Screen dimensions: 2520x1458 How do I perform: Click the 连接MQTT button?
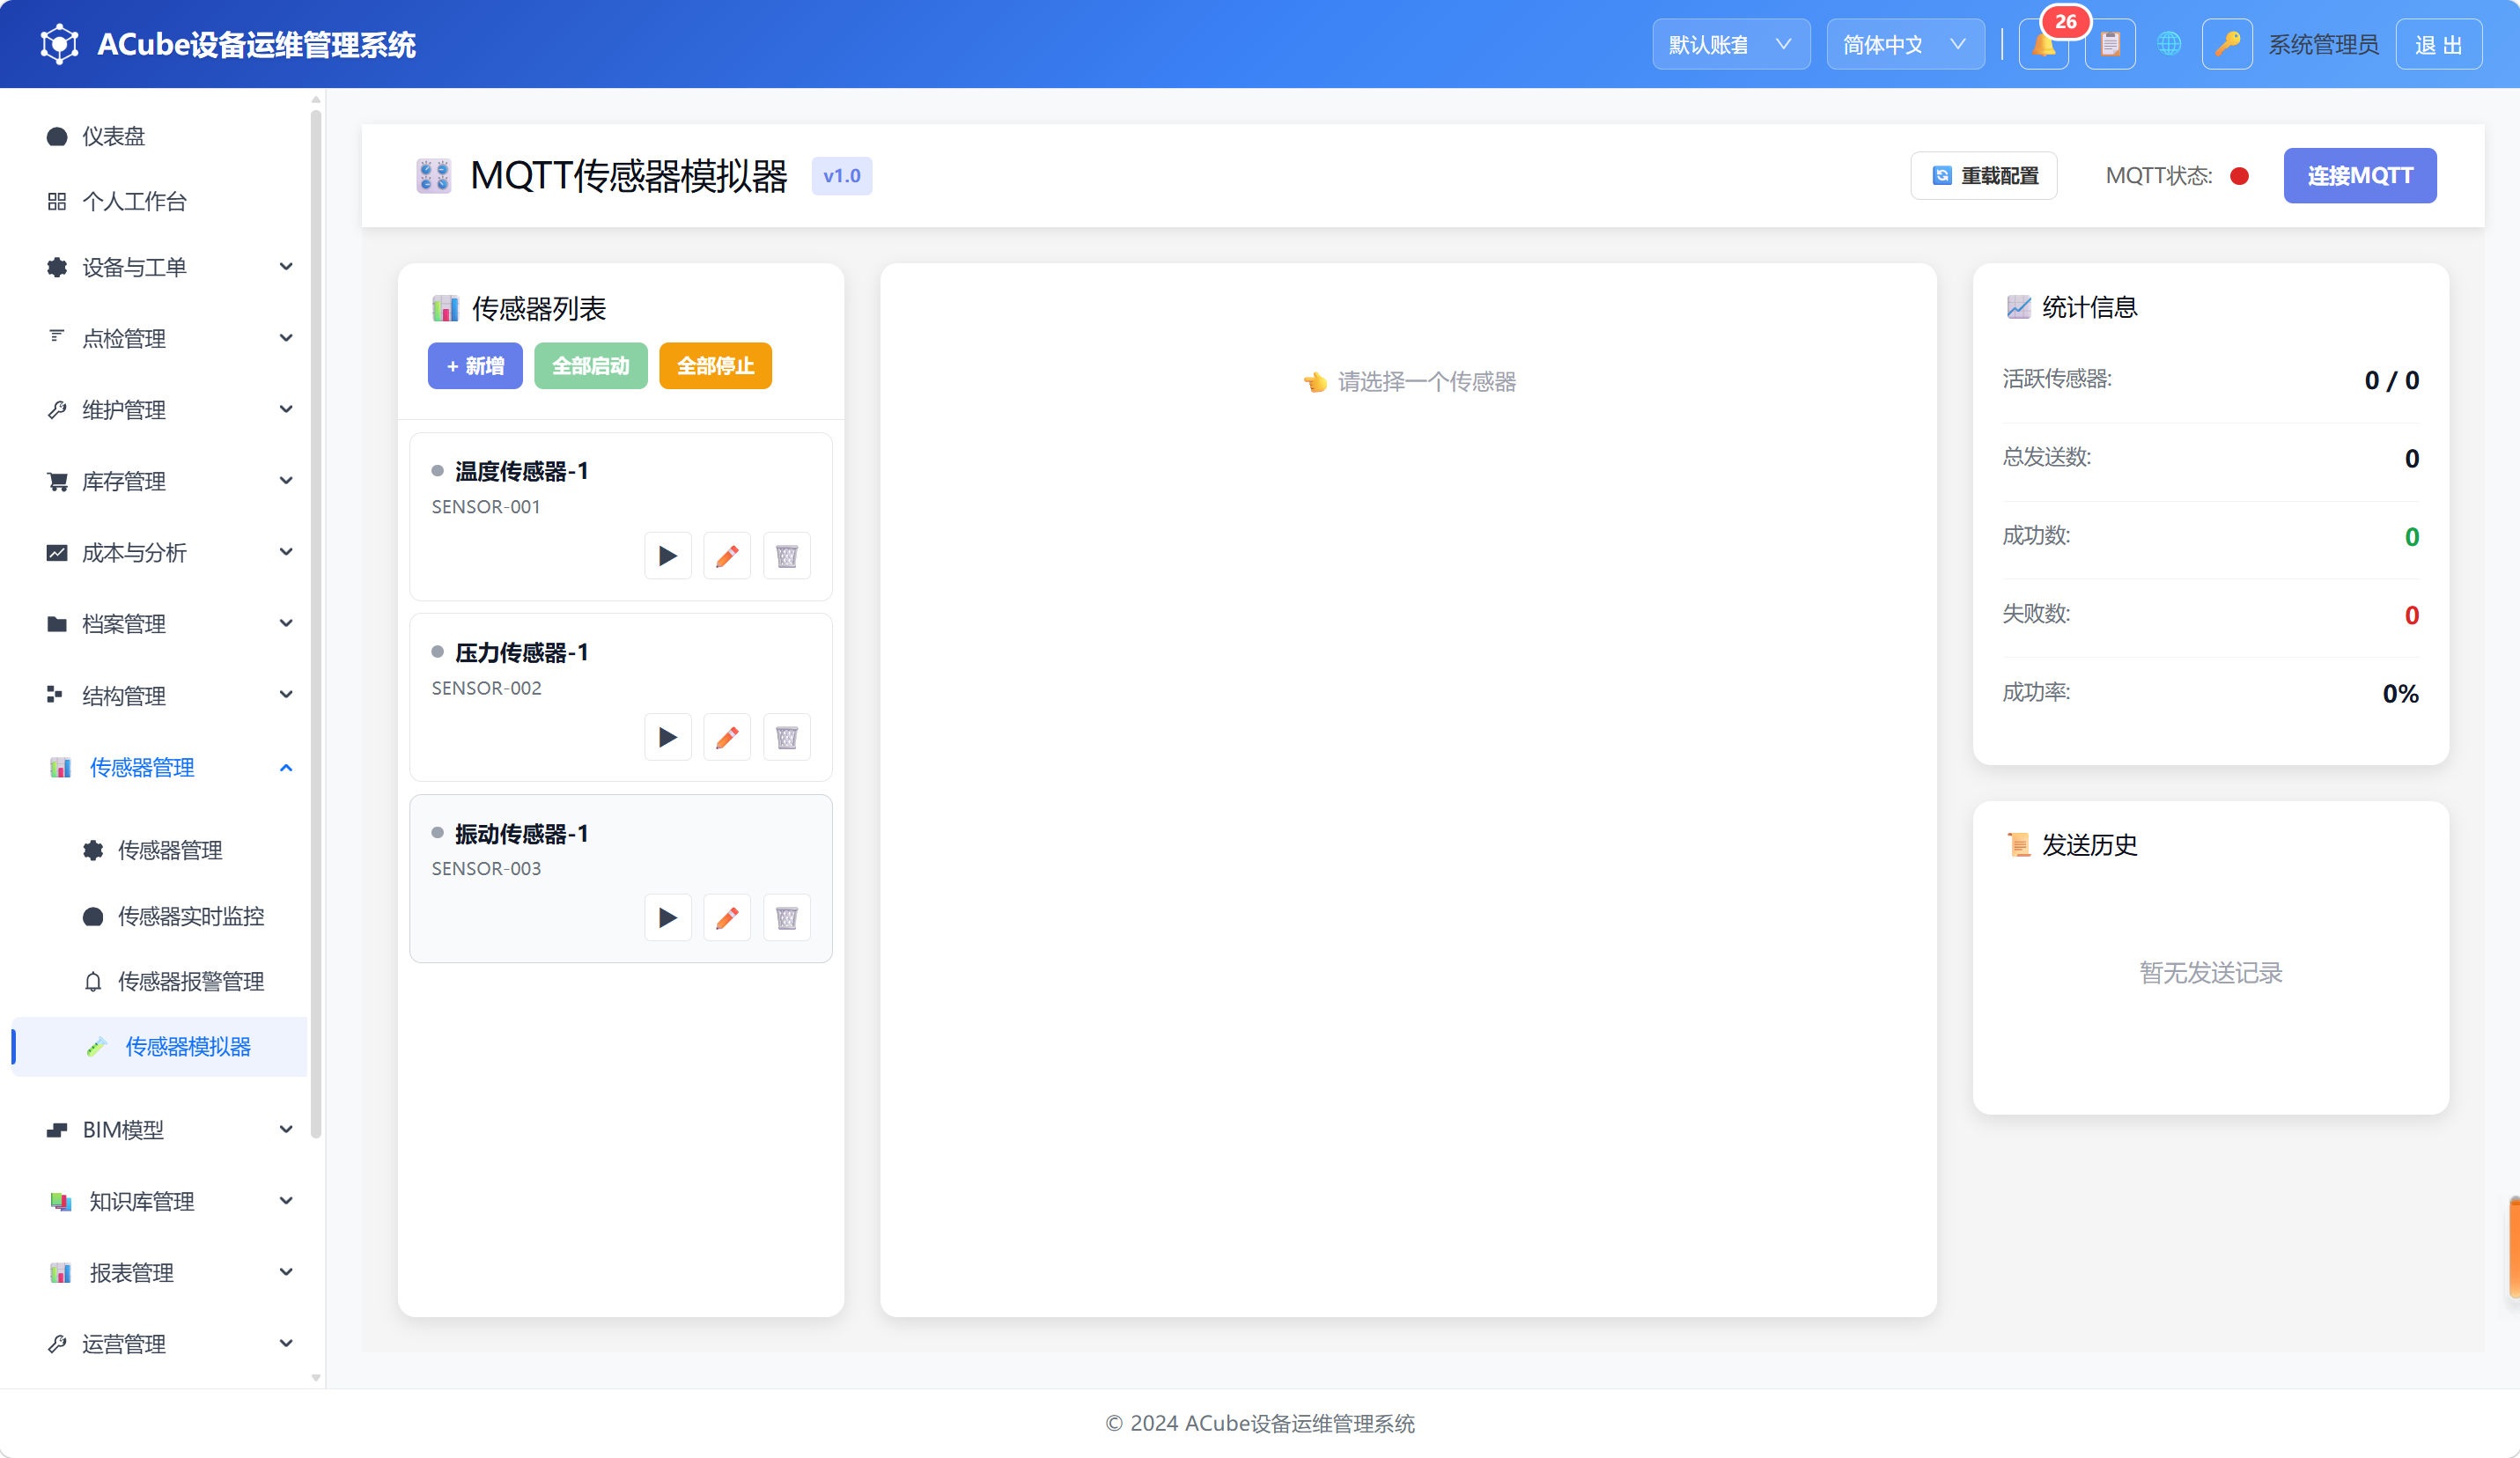coord(2360,176)
